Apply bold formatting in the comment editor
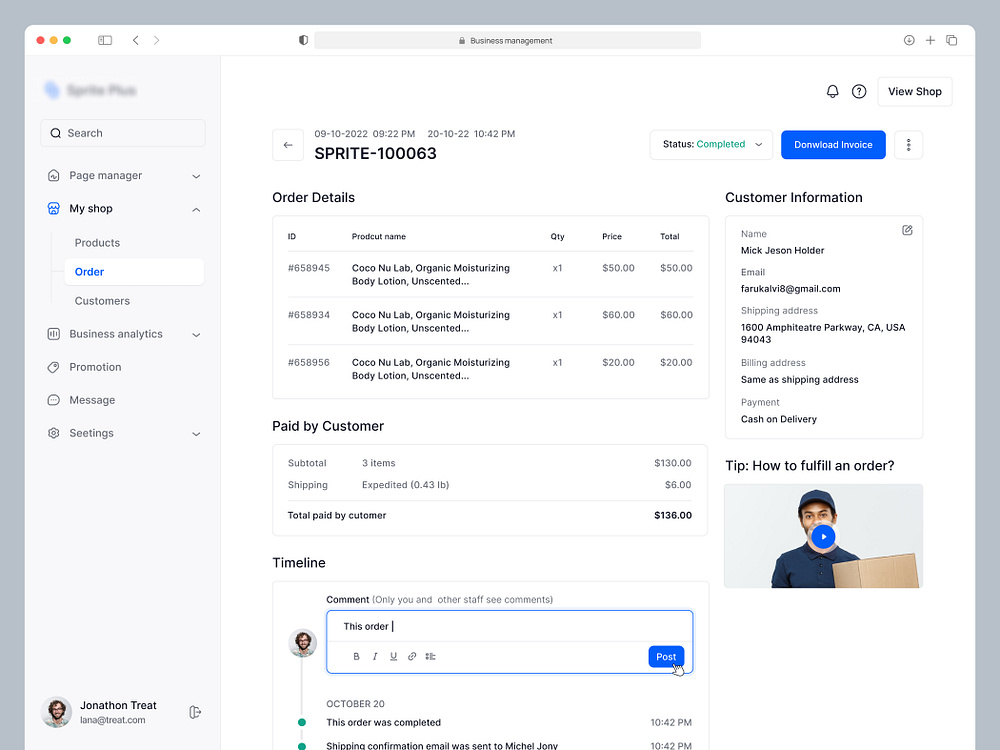 pyautogui.click(x=356, y=656)
